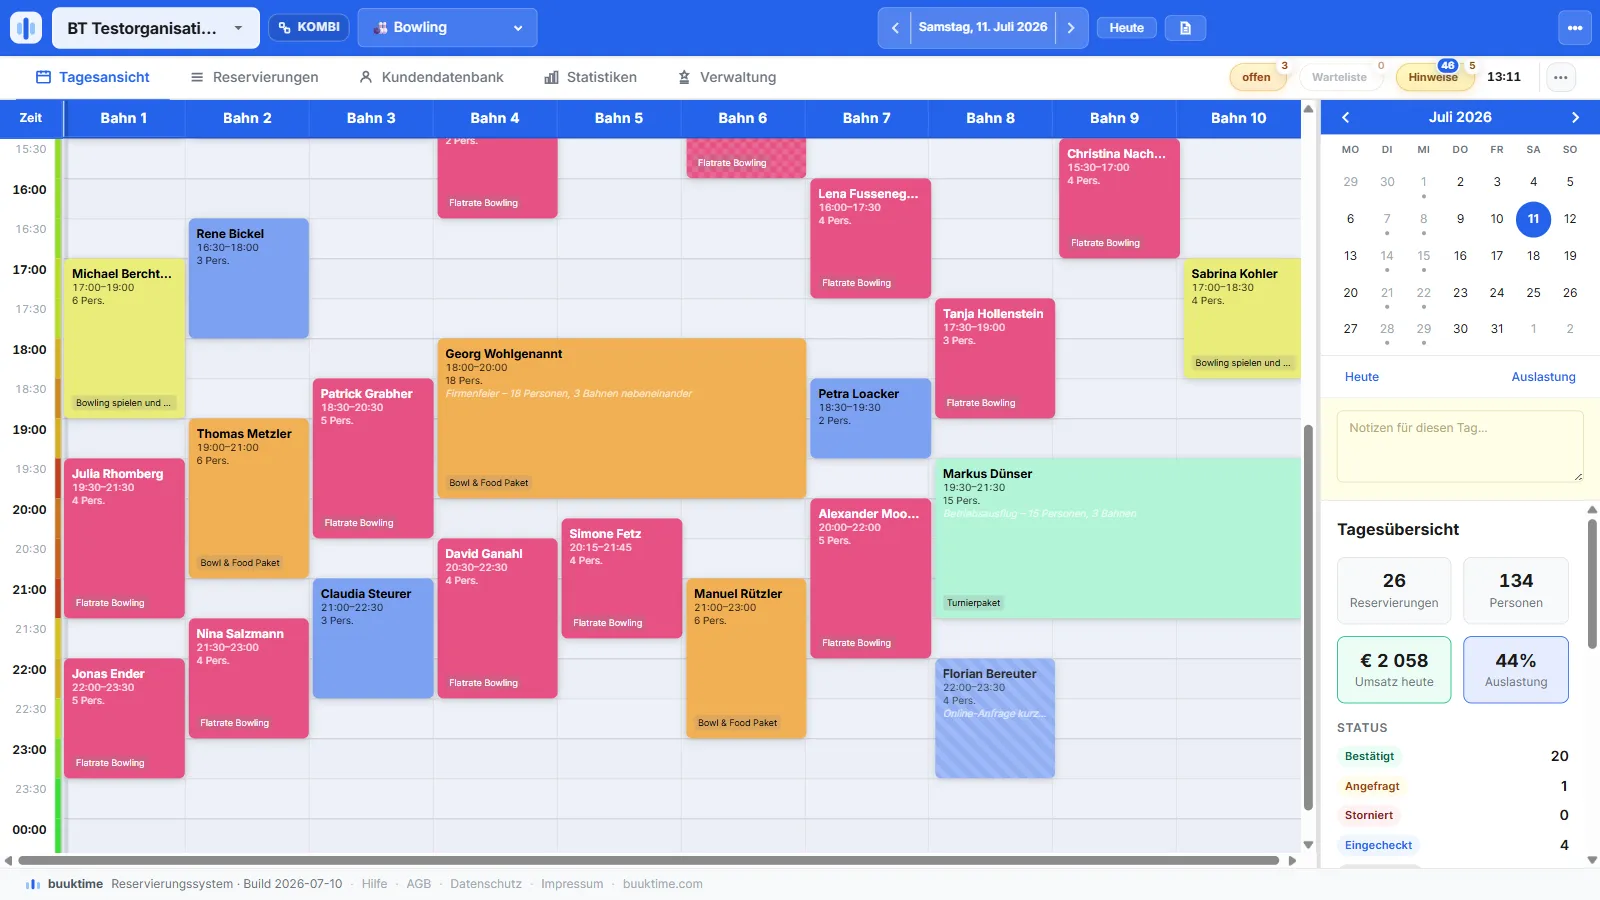The width and height of the screenshot is (1600, 900).
Task: Open the Verwaltung tab
Action: pos(727,77)
